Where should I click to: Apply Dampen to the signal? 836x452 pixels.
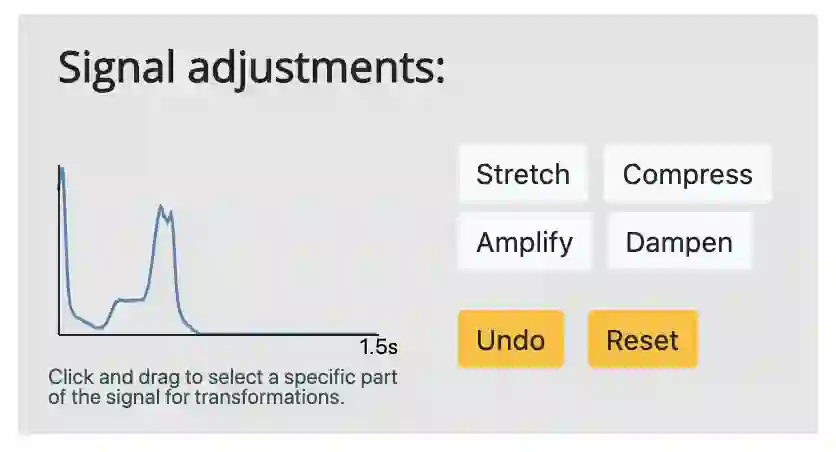[x=678, y=242]
